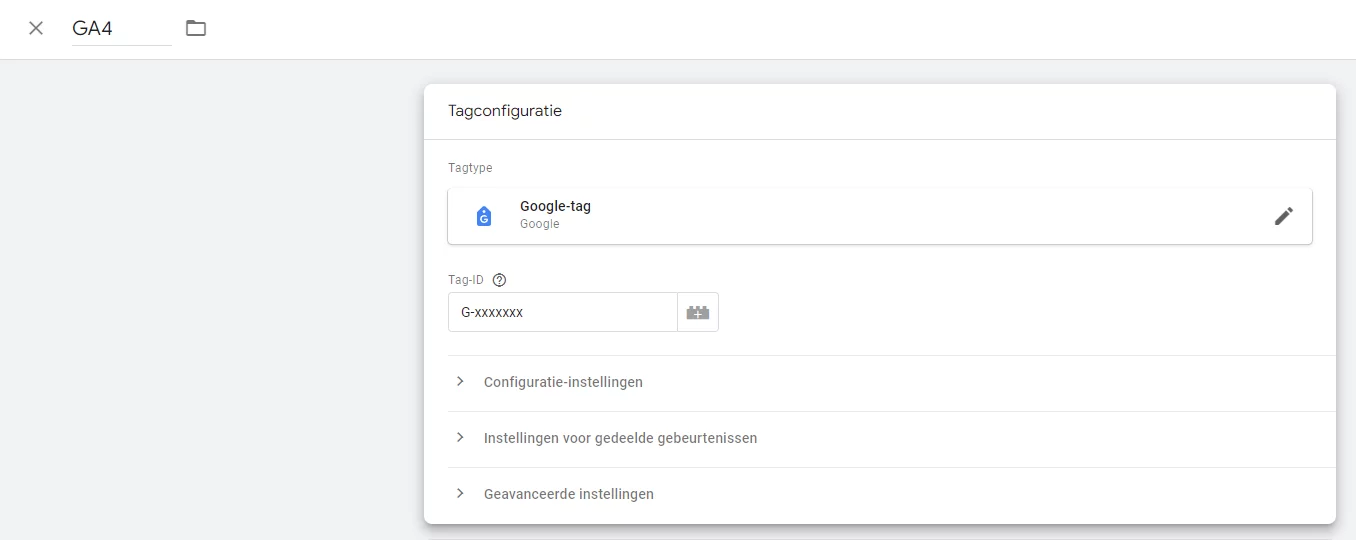The image size is (1356, 540).
Task: Click the pencil icon to edit tag type
Action: pos(1284,216)
